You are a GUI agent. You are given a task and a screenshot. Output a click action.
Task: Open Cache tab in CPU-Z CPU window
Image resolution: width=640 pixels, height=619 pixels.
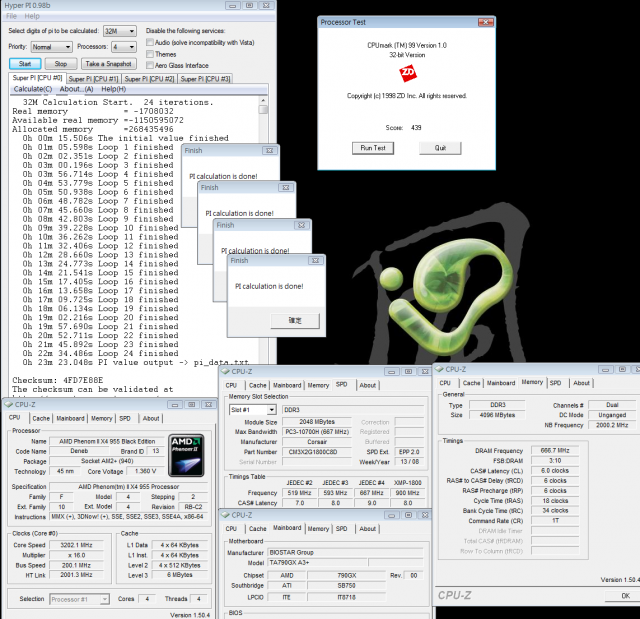[41, 418]
